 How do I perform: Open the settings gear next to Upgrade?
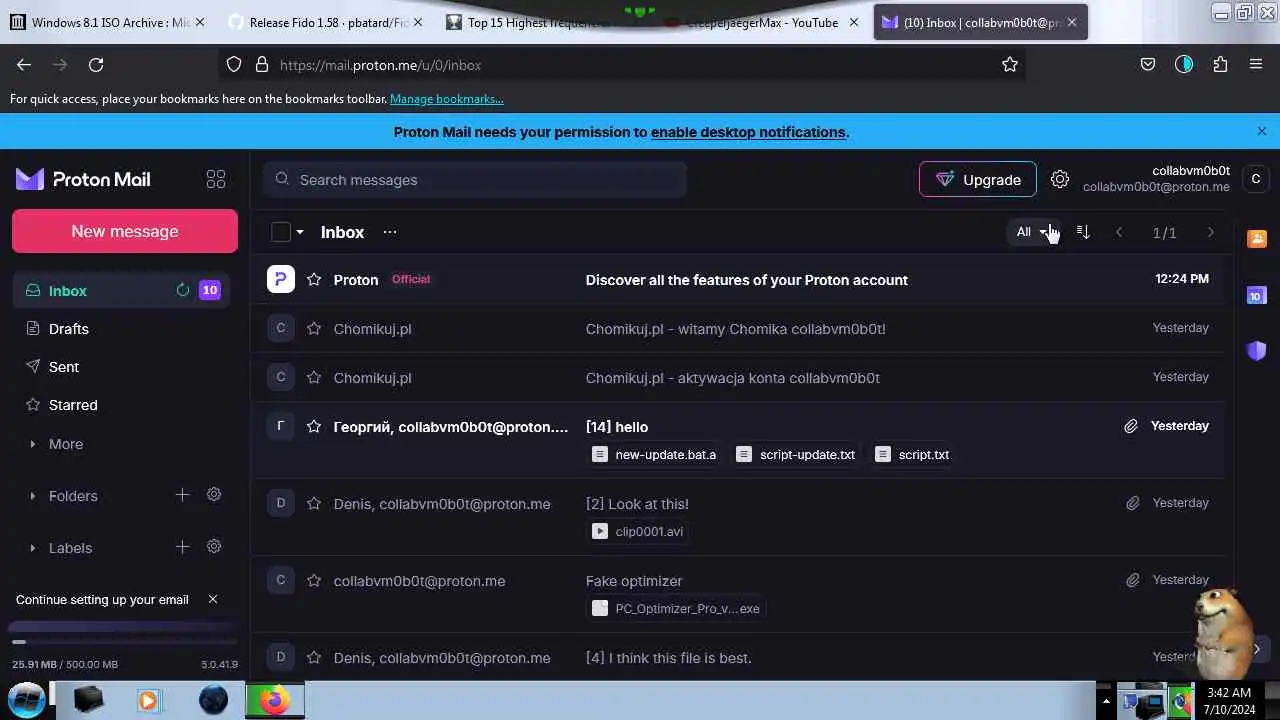(1060, 180)
